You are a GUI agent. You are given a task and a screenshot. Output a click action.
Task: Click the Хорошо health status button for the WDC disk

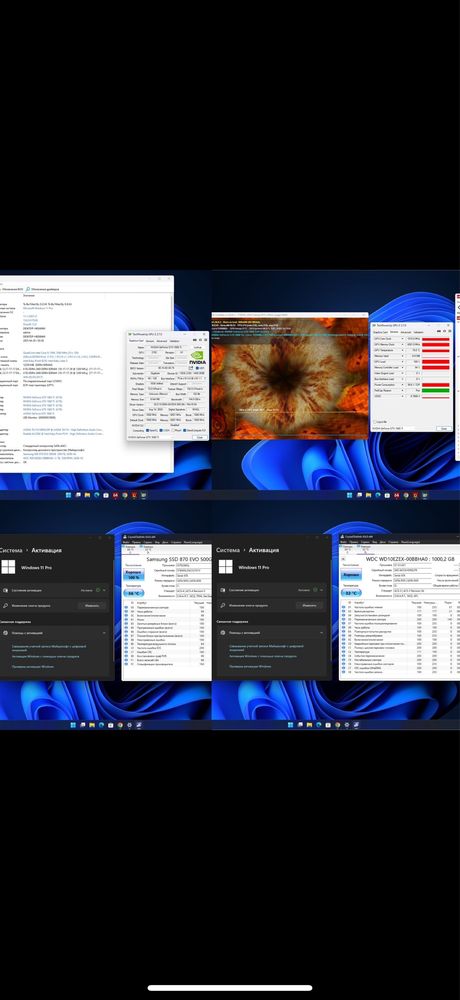[x=351, y=575]
